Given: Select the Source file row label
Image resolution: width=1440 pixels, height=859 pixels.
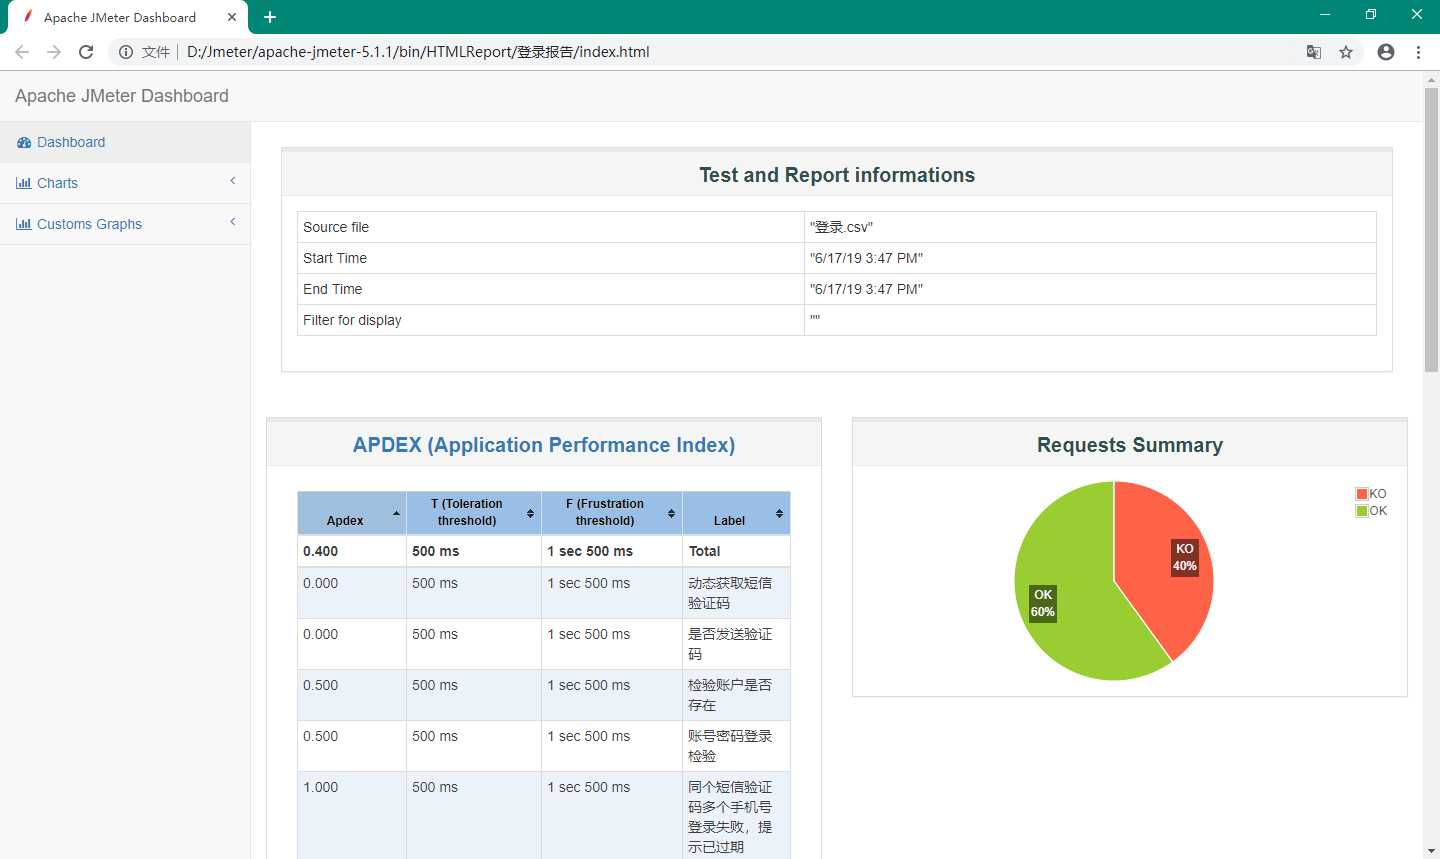Looking at the screenshot, I should click(x=336, y=227).
